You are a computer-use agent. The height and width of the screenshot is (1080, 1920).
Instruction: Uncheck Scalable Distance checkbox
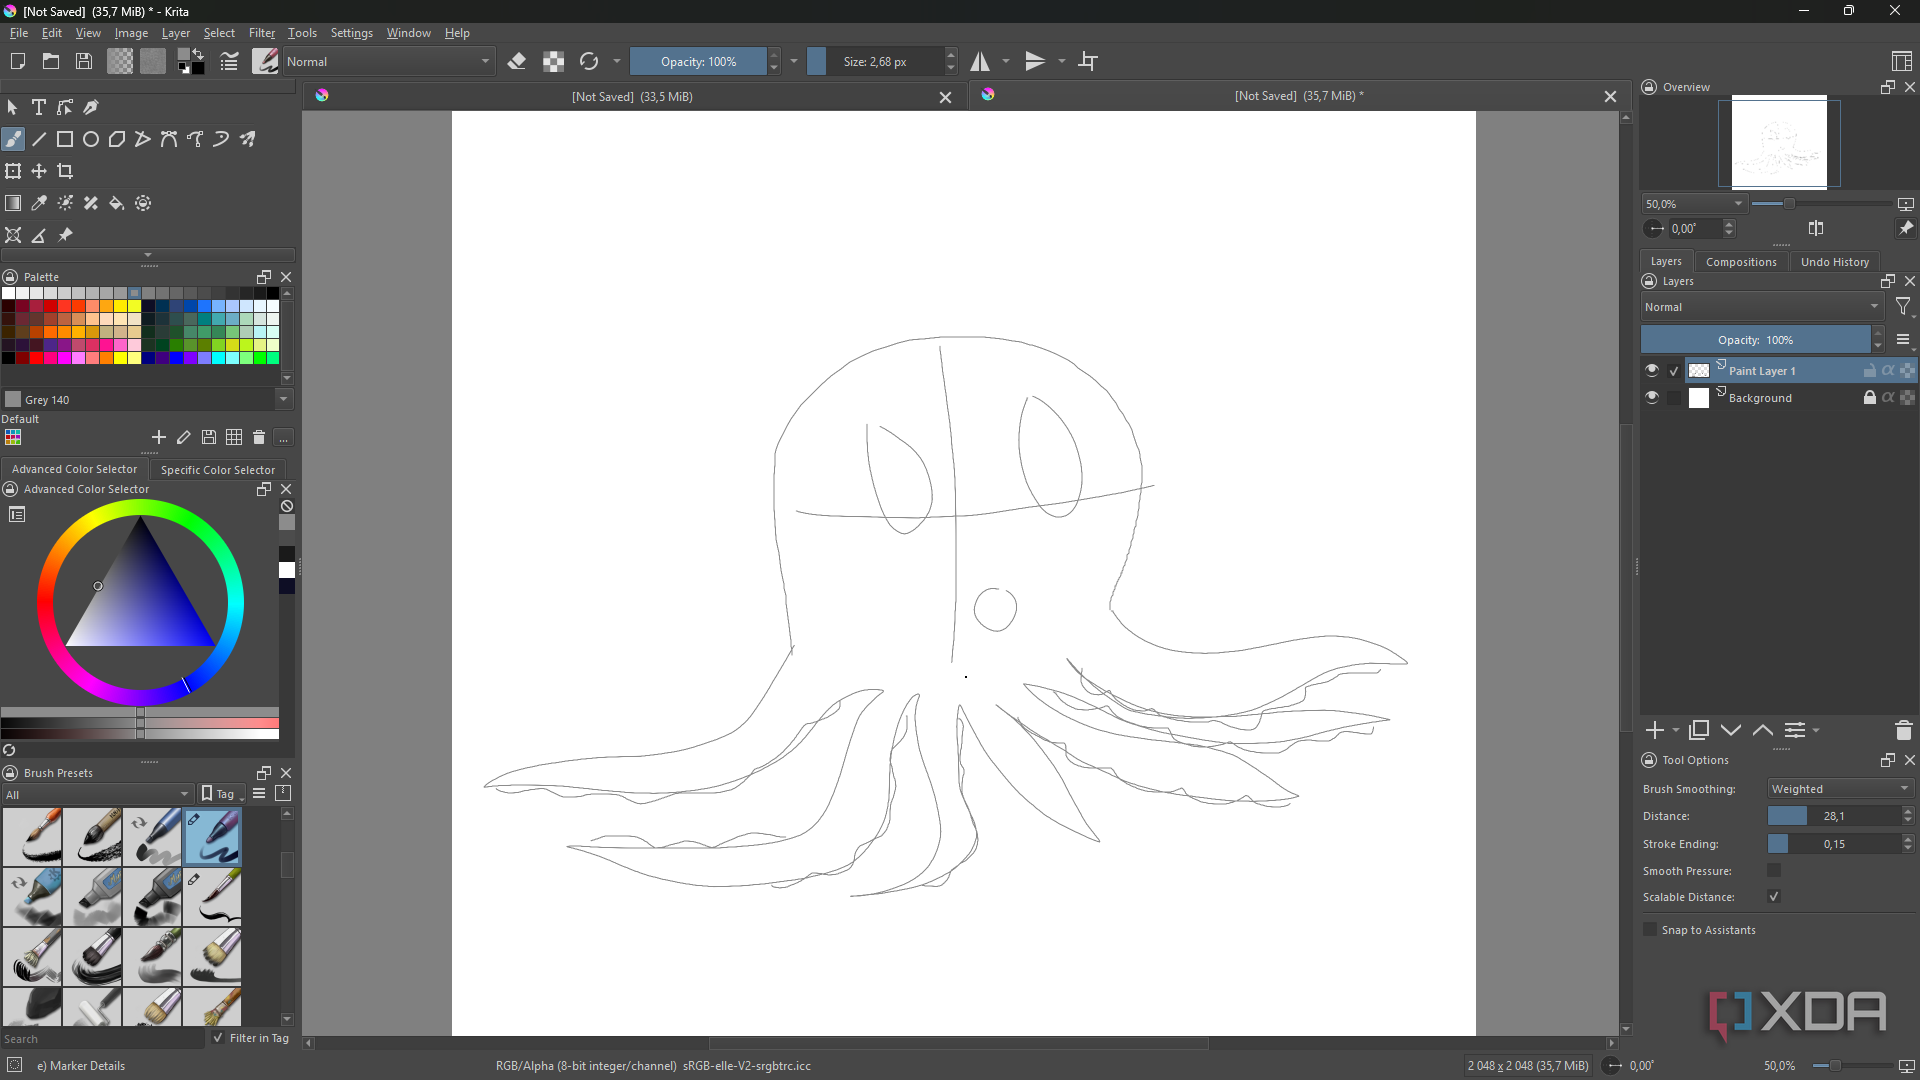(x=1774, y=897)
